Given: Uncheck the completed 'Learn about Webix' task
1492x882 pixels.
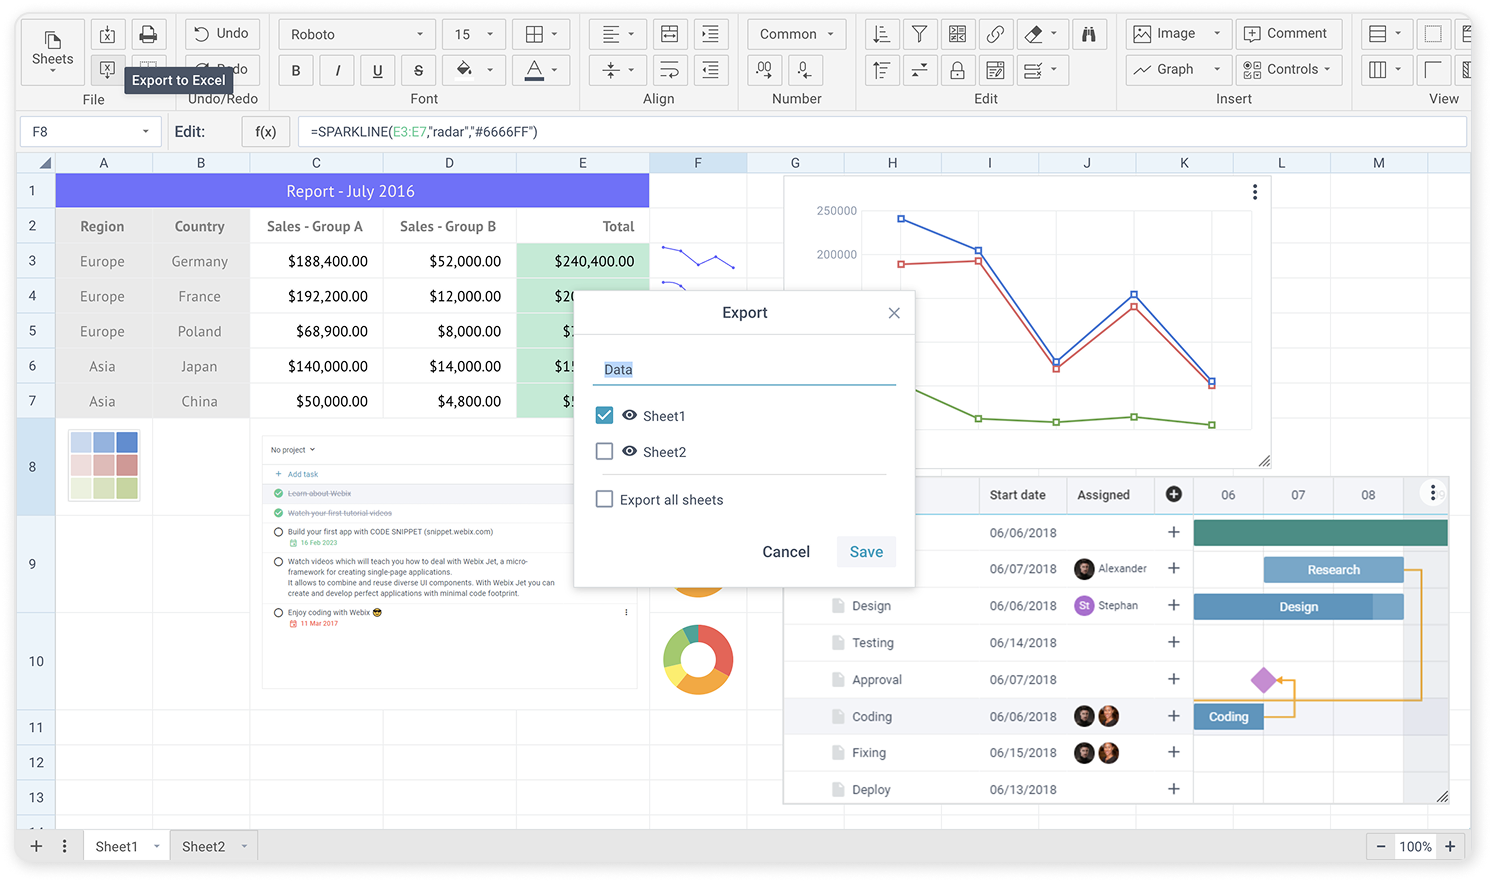Looking at the screenshot, I should pyautogui.click(x=278, y=493).
